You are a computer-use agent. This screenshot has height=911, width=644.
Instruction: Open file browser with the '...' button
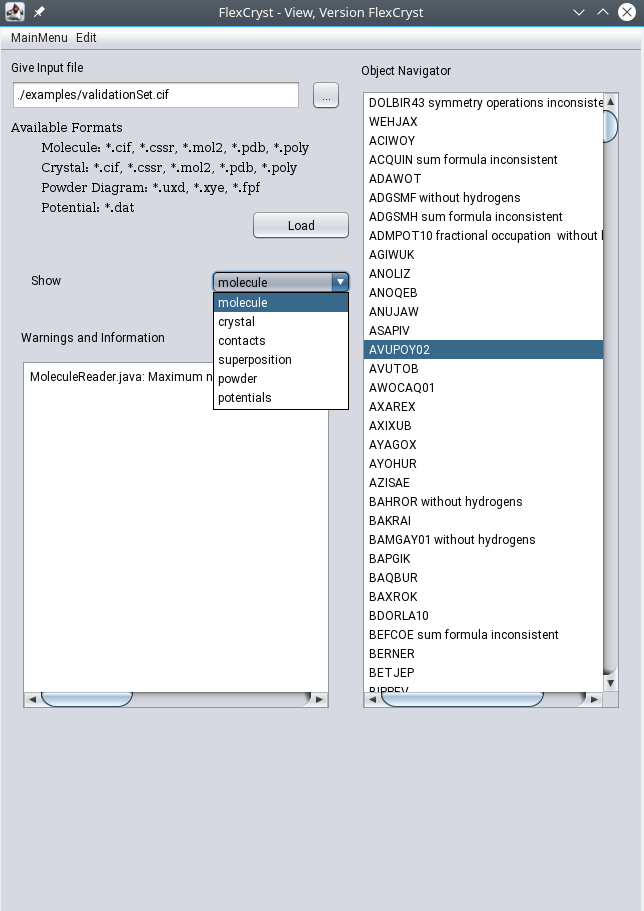[x=325, y=95]
